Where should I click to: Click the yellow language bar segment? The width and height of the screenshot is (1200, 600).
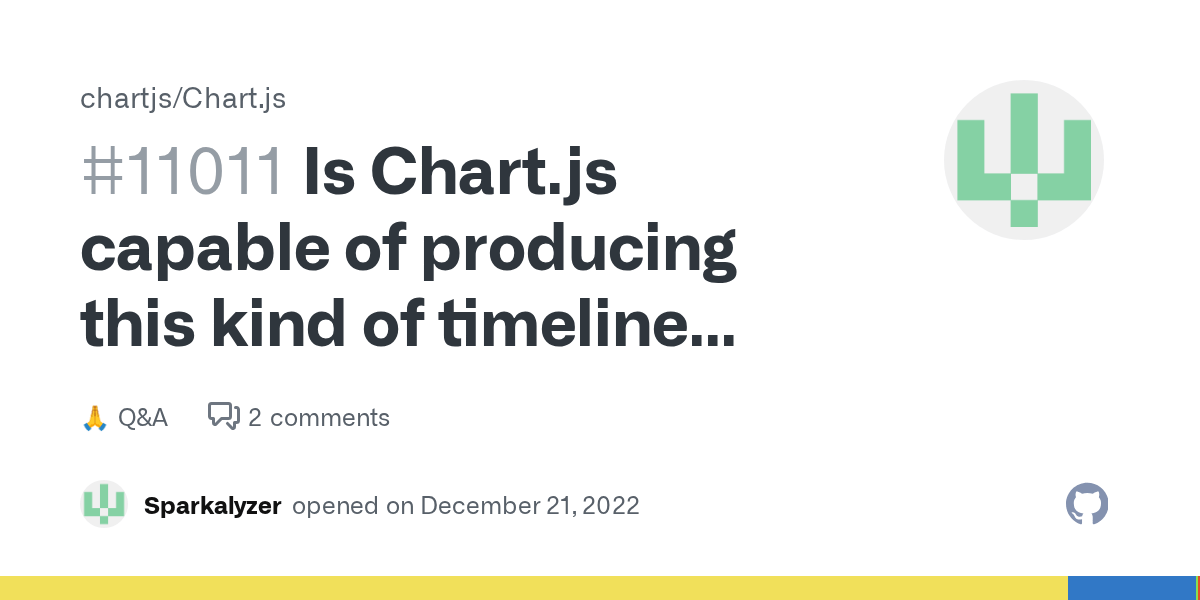530,588
